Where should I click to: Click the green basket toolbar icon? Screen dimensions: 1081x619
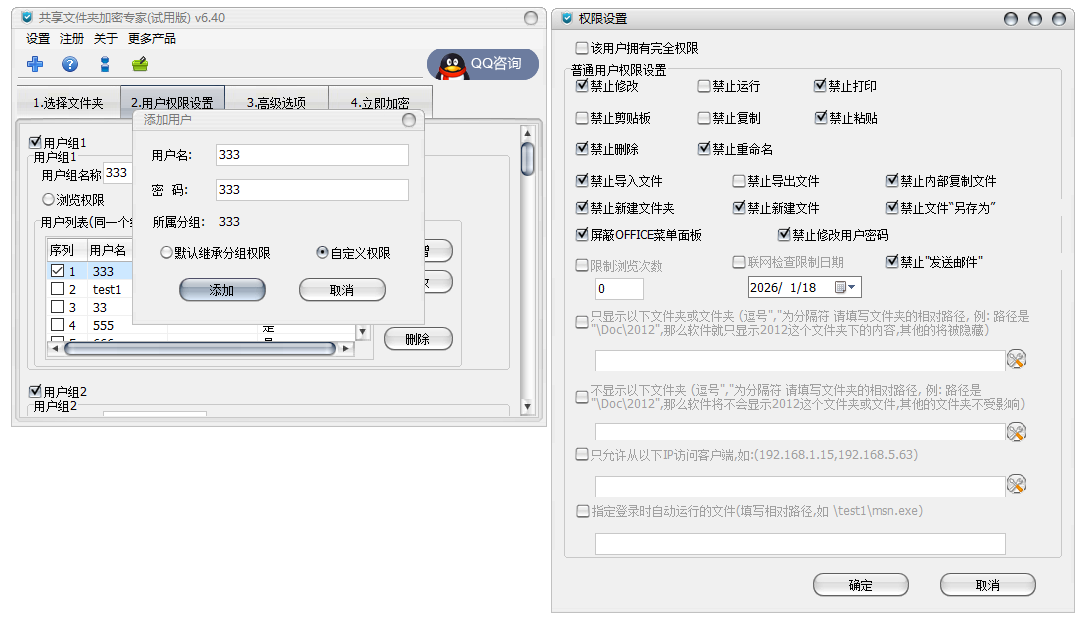(140, 64)
